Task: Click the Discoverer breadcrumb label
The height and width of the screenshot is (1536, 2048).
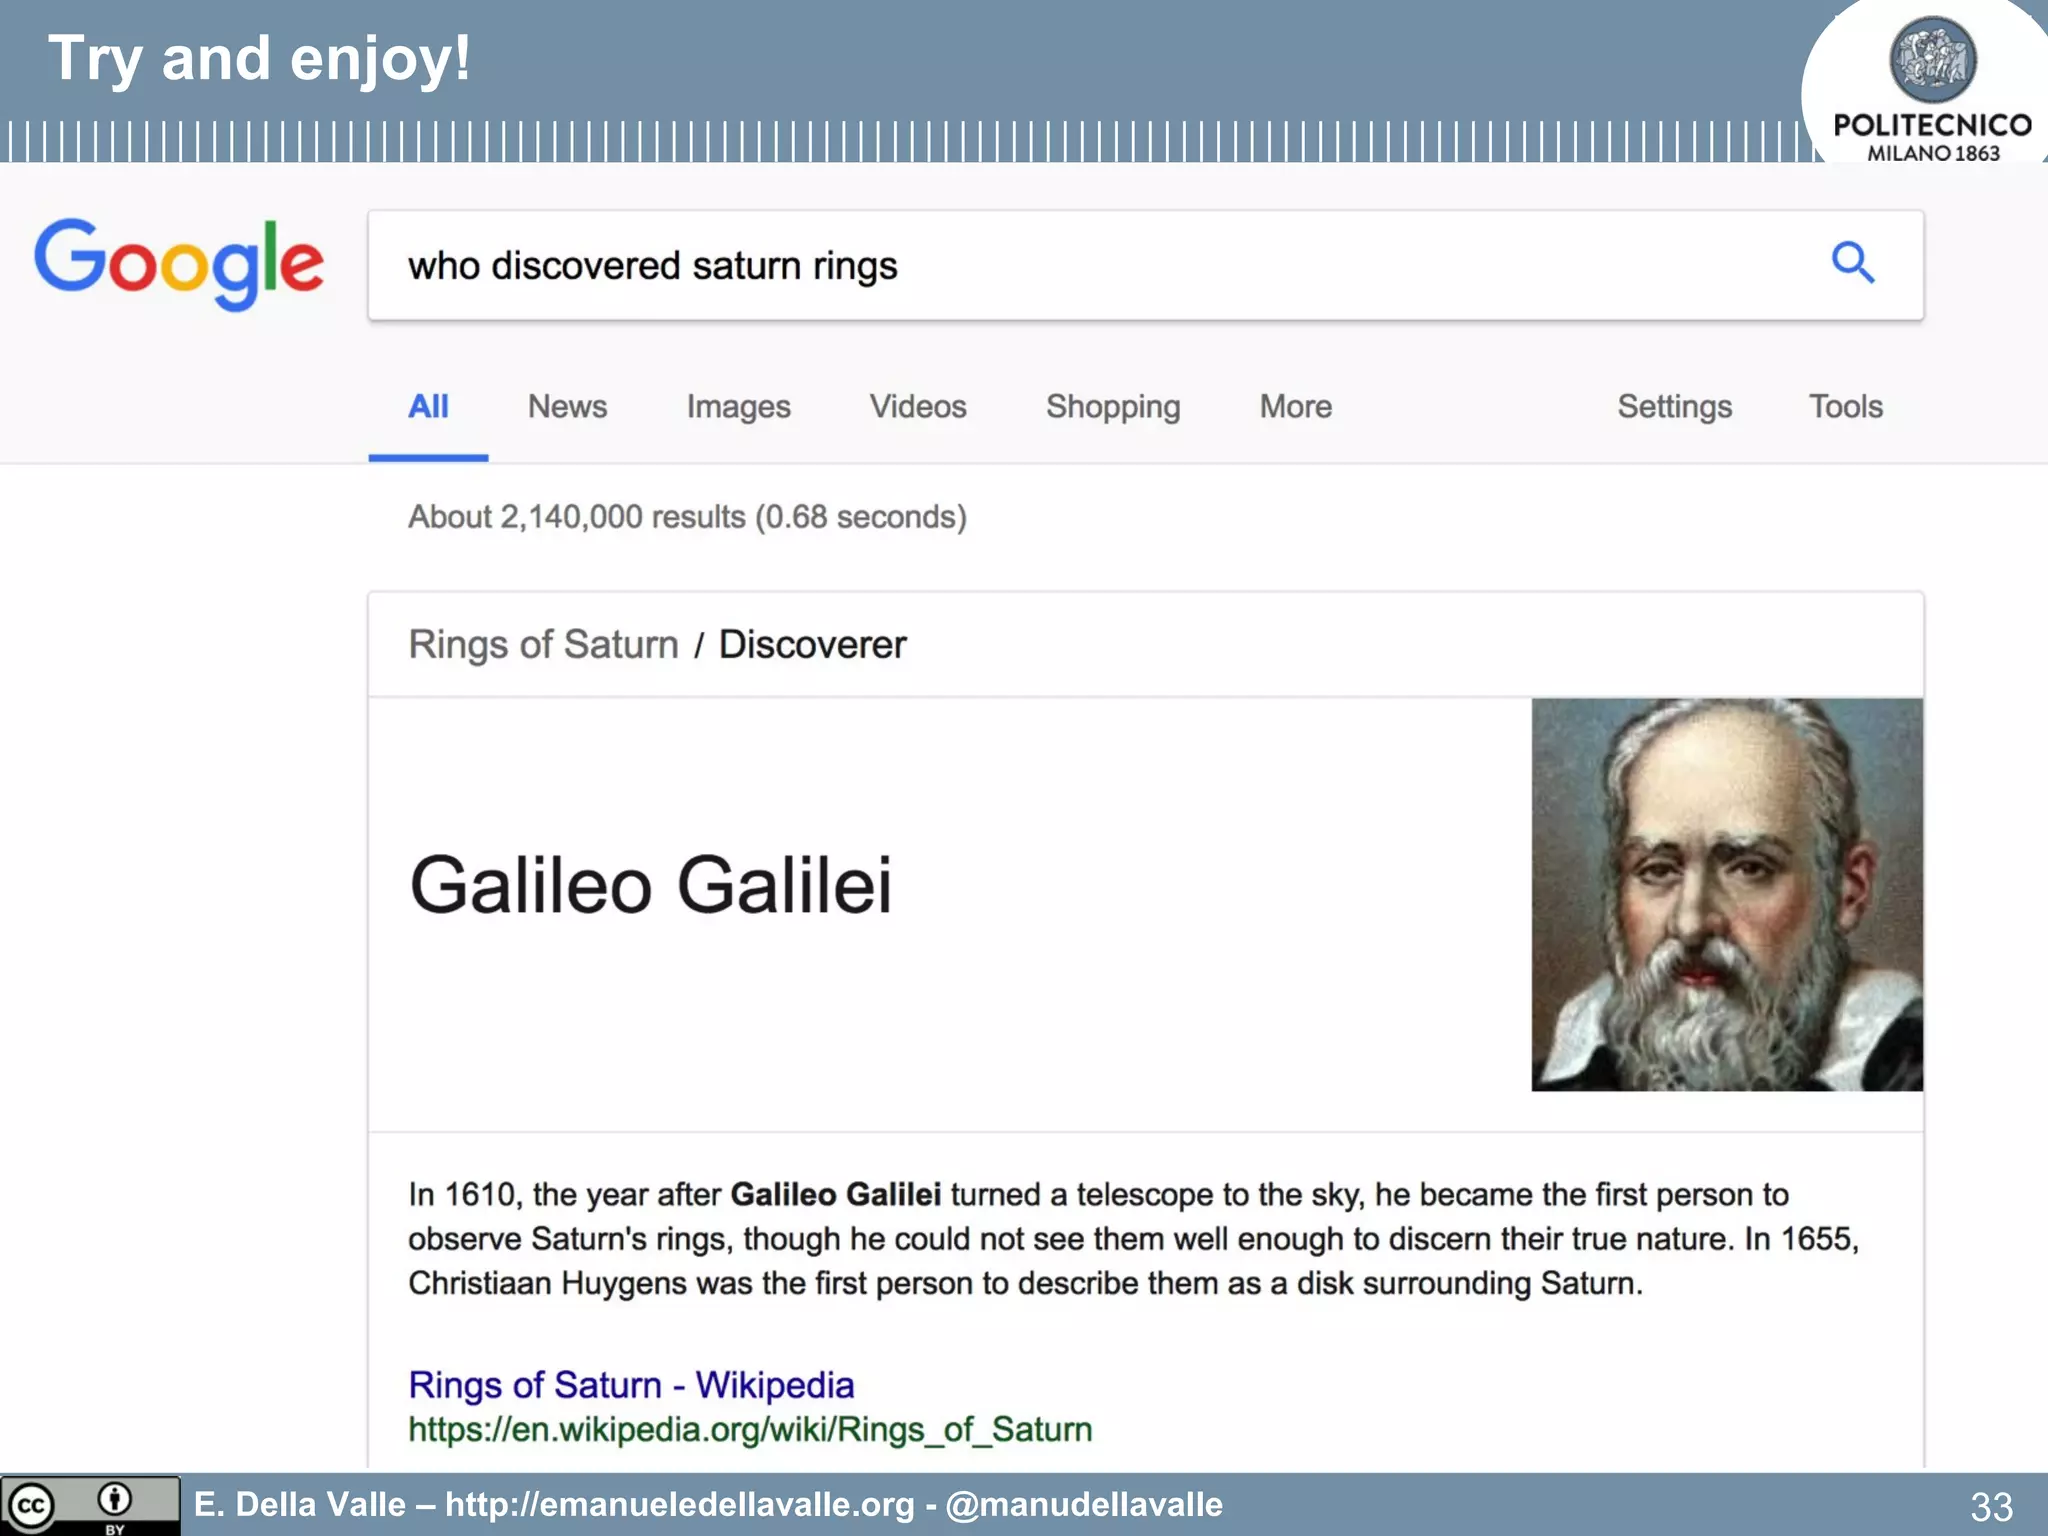Action: (x=812, y=645)
